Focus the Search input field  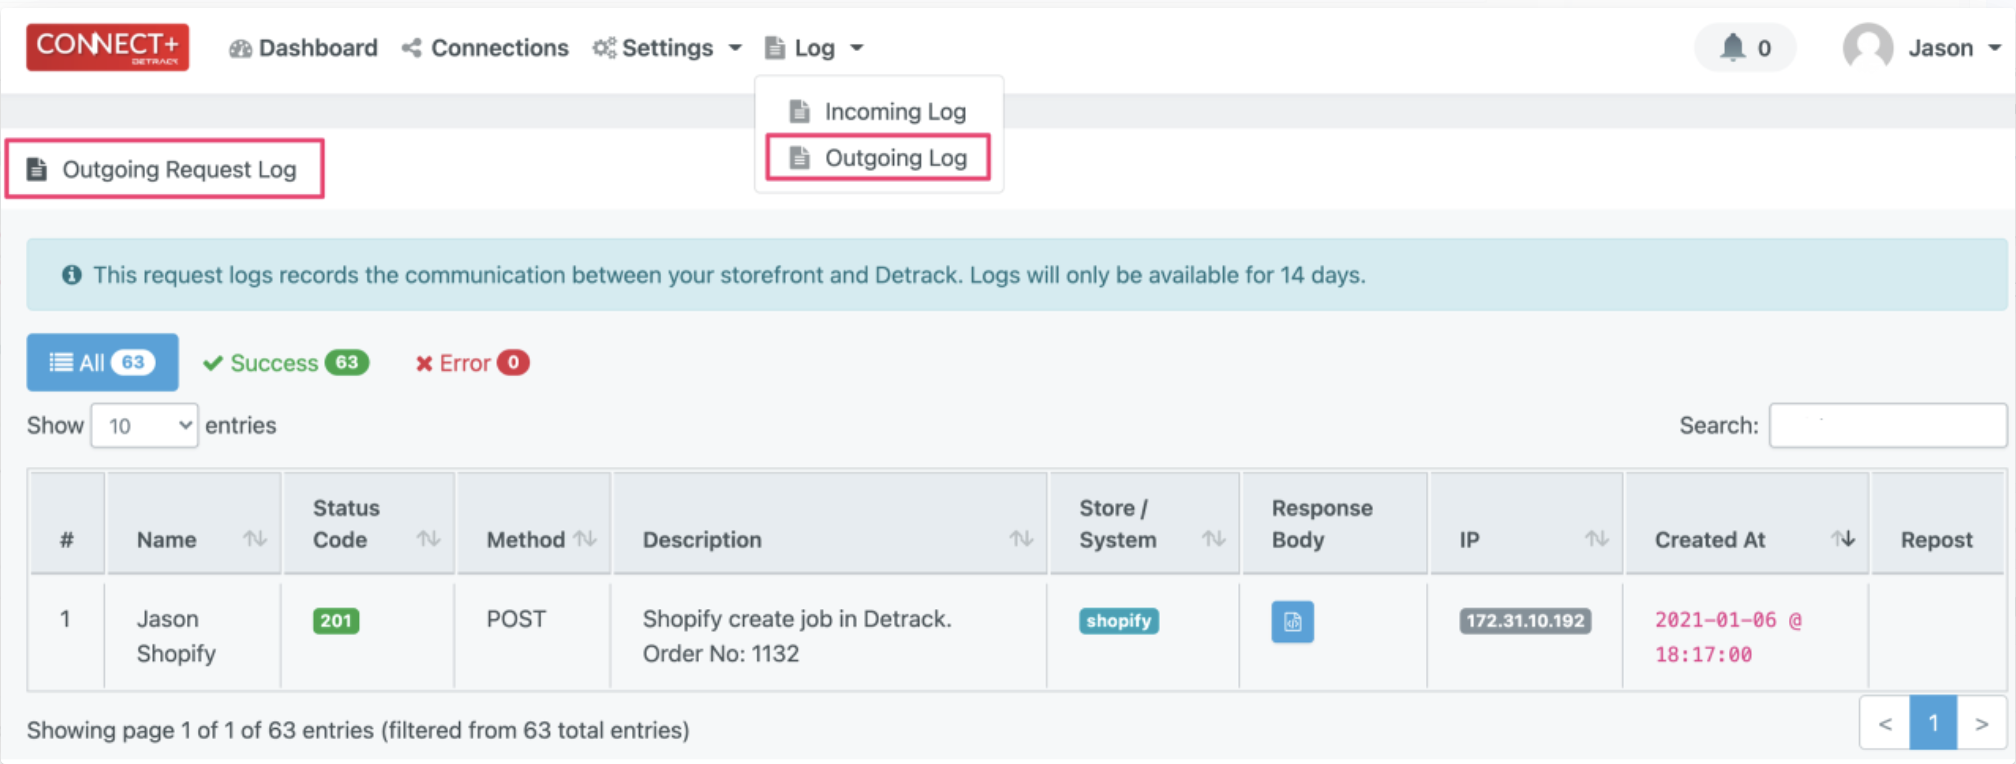point(1887,425)
